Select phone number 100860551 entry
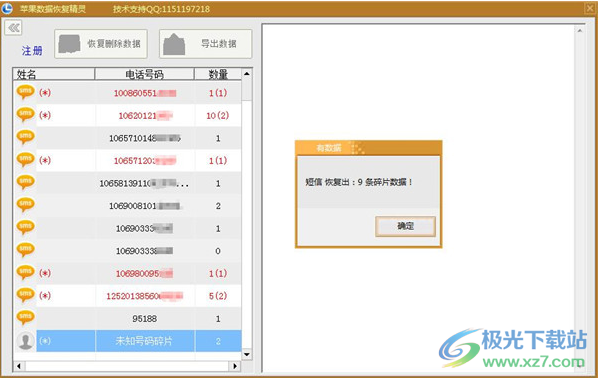The height and width of the screenshot is (378, 598). click(x=145, y=93)
